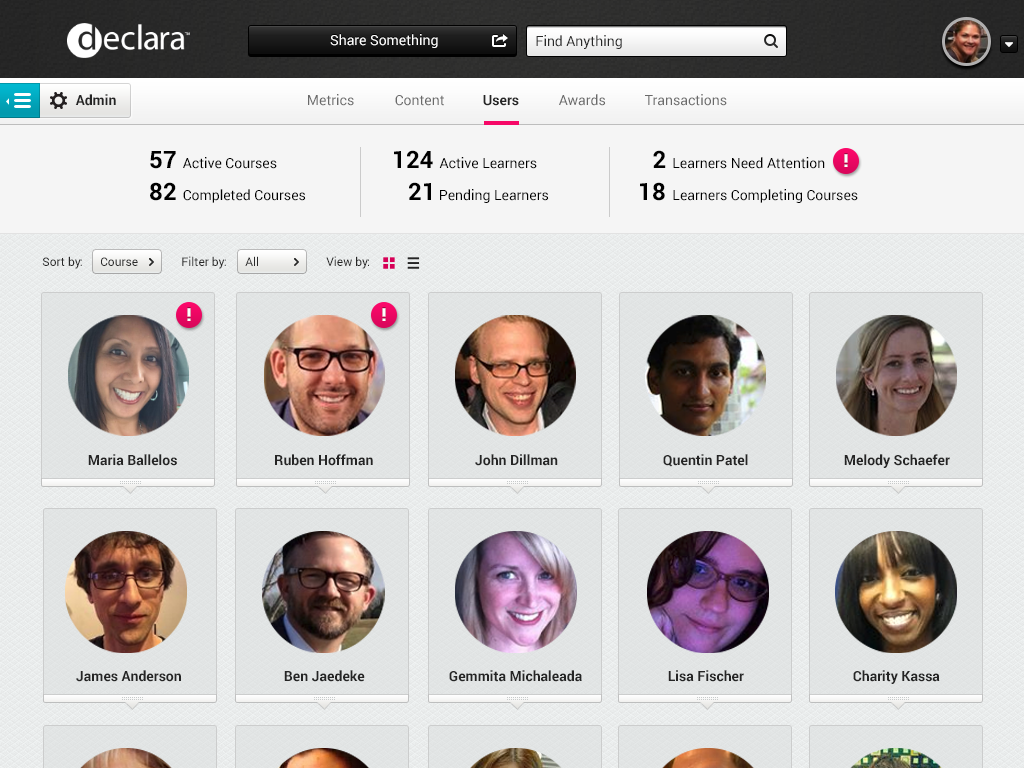Click the Find Anything search field

[x=656, y=41]
